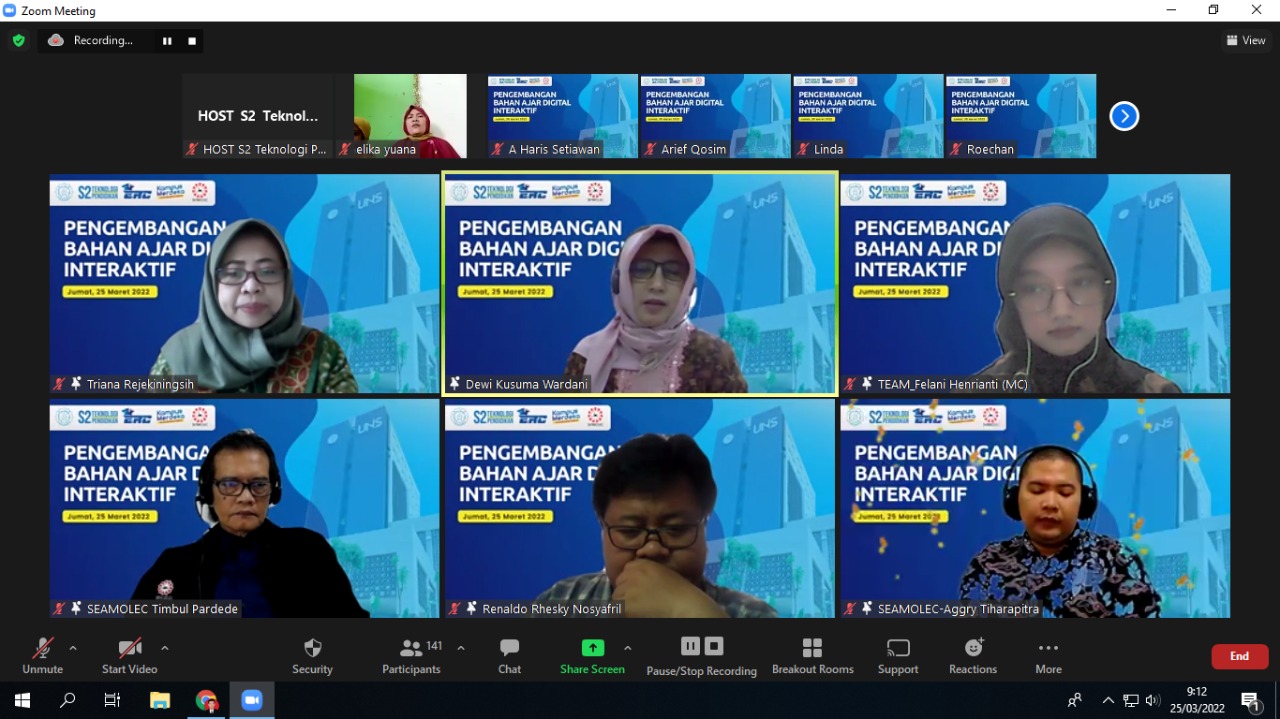Stop recording in the top recording bar

tap(192, 41)
